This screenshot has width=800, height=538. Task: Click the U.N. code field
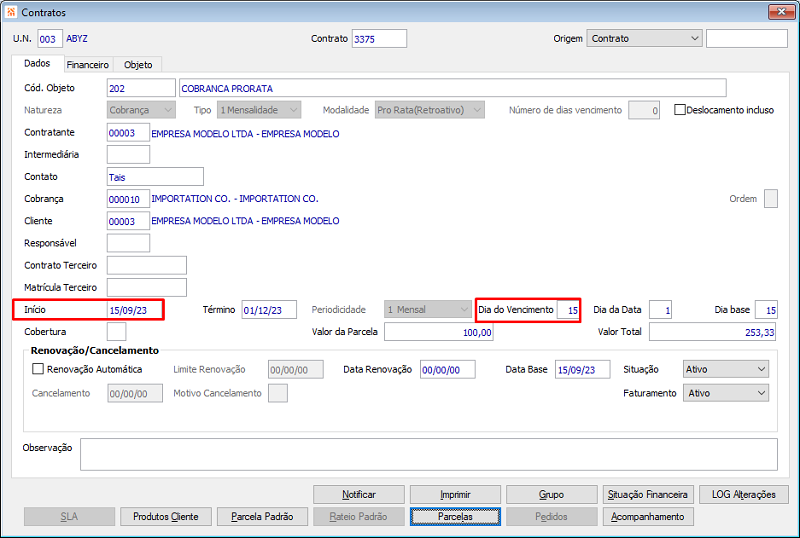[50, 39]
